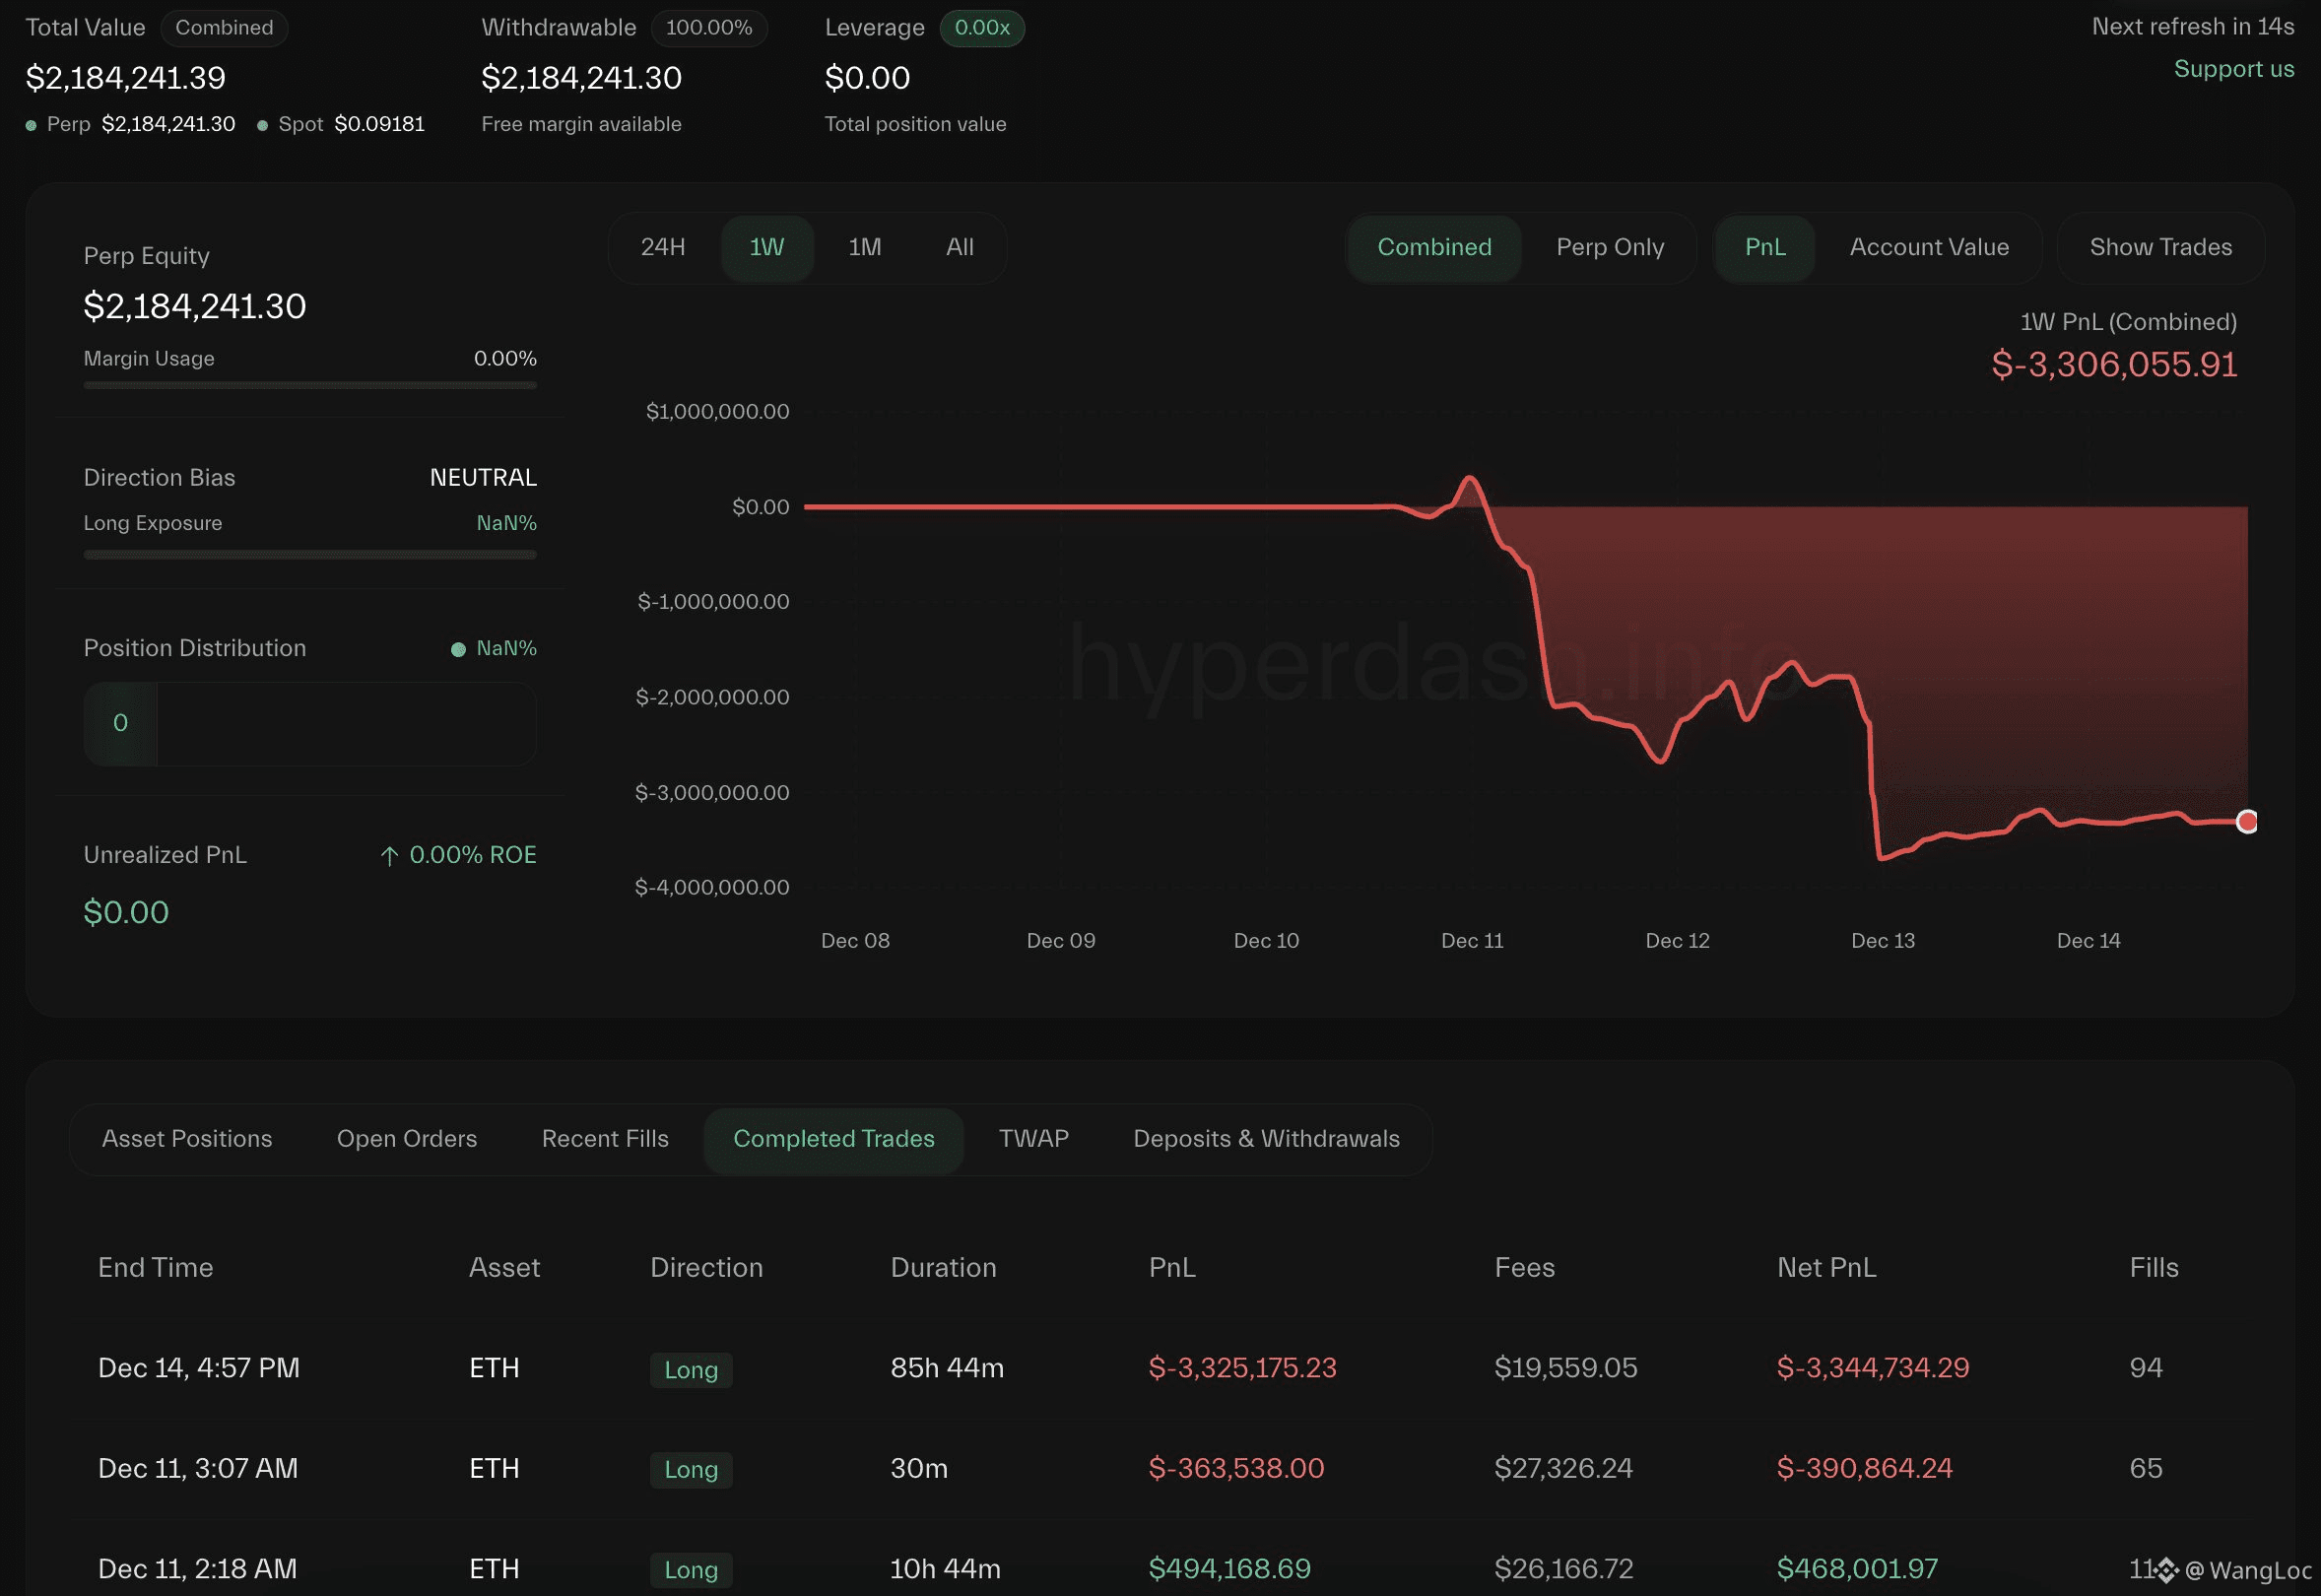The height and width of the screenshot is (1596, 2321).
Task: Click the Support us link
Action: 2233,69
